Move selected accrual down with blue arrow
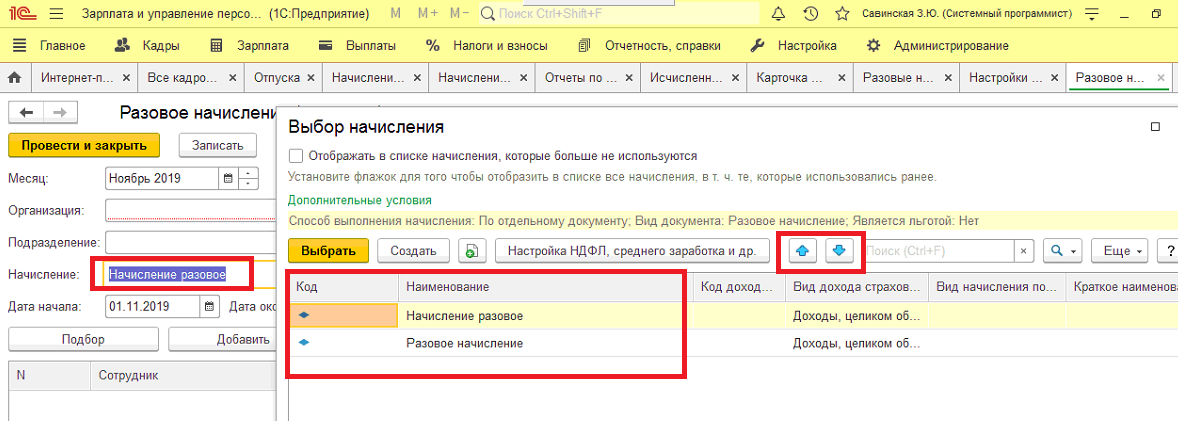The image size is (1178, 421). (839, 250)
